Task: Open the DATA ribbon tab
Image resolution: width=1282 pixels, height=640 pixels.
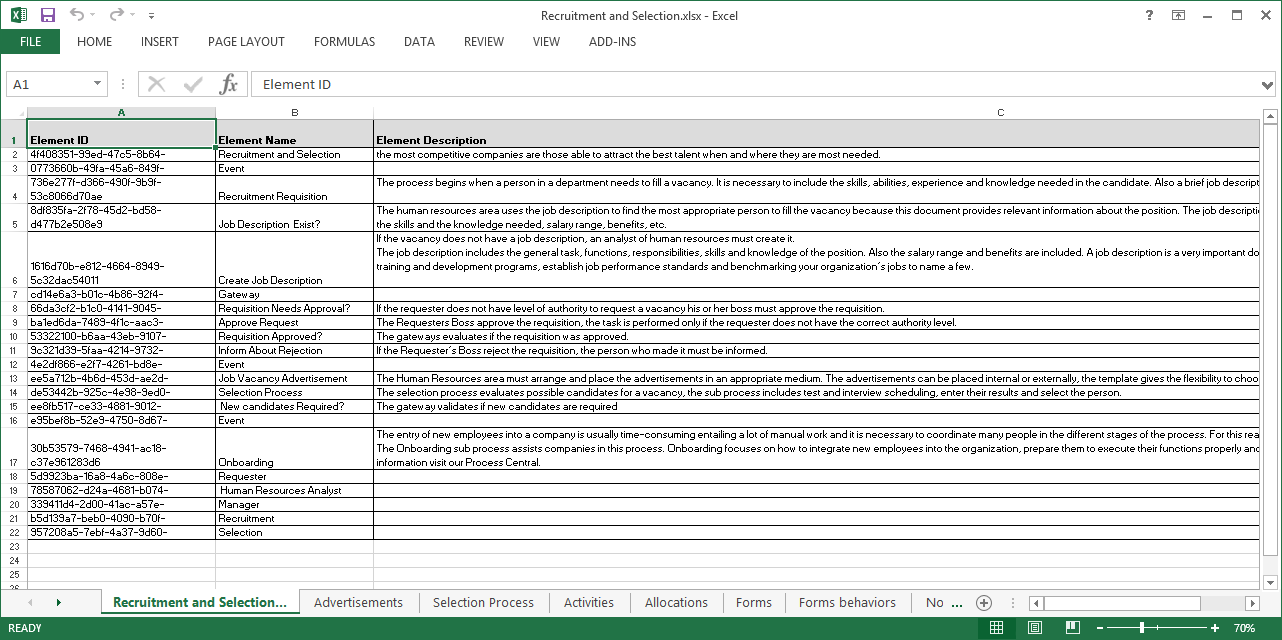Action: [419, 42]
